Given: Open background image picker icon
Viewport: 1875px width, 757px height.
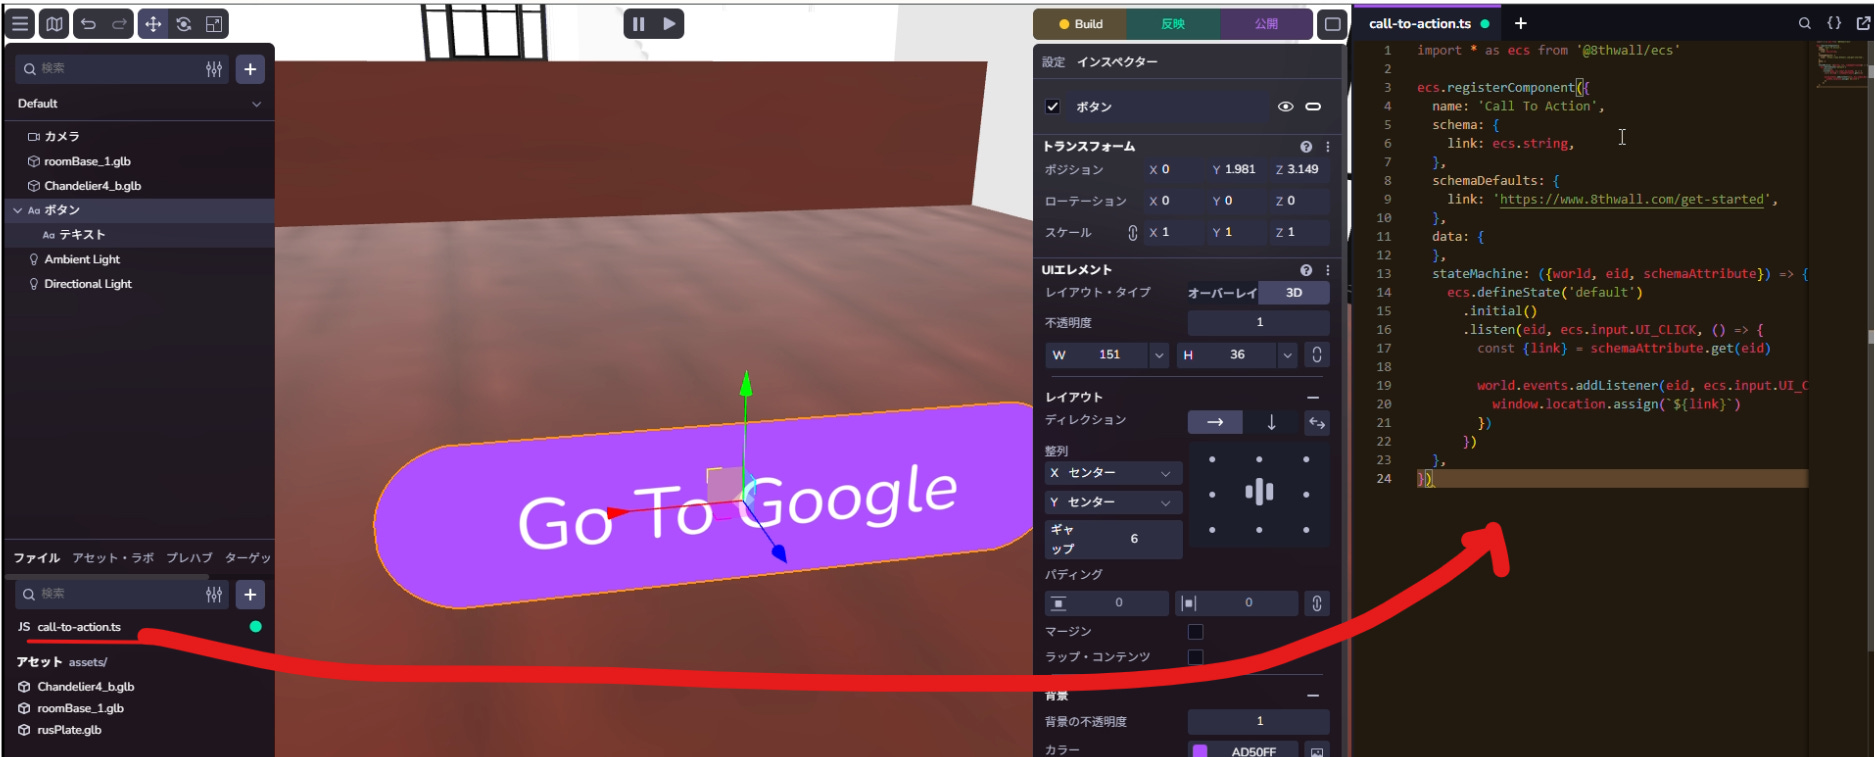Looking at the screenshot, I should pos(1317,751).
